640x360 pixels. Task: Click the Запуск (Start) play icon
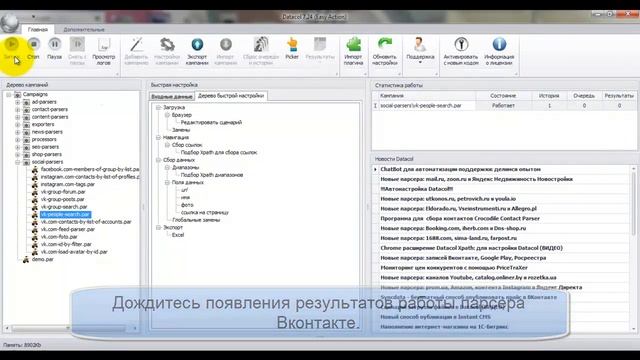12,44
